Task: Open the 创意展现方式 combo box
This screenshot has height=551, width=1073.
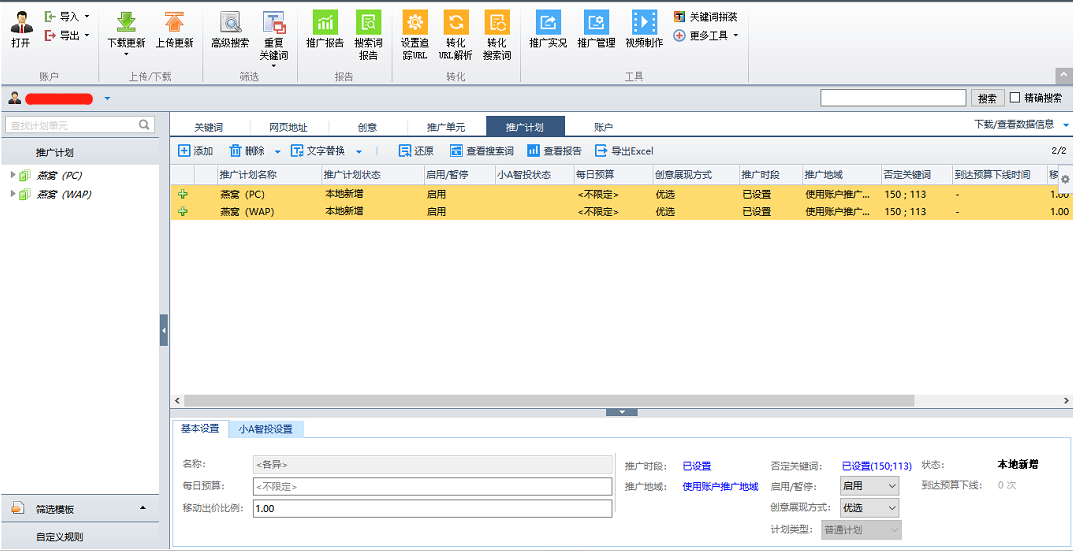Action: [x=869, y=508]
